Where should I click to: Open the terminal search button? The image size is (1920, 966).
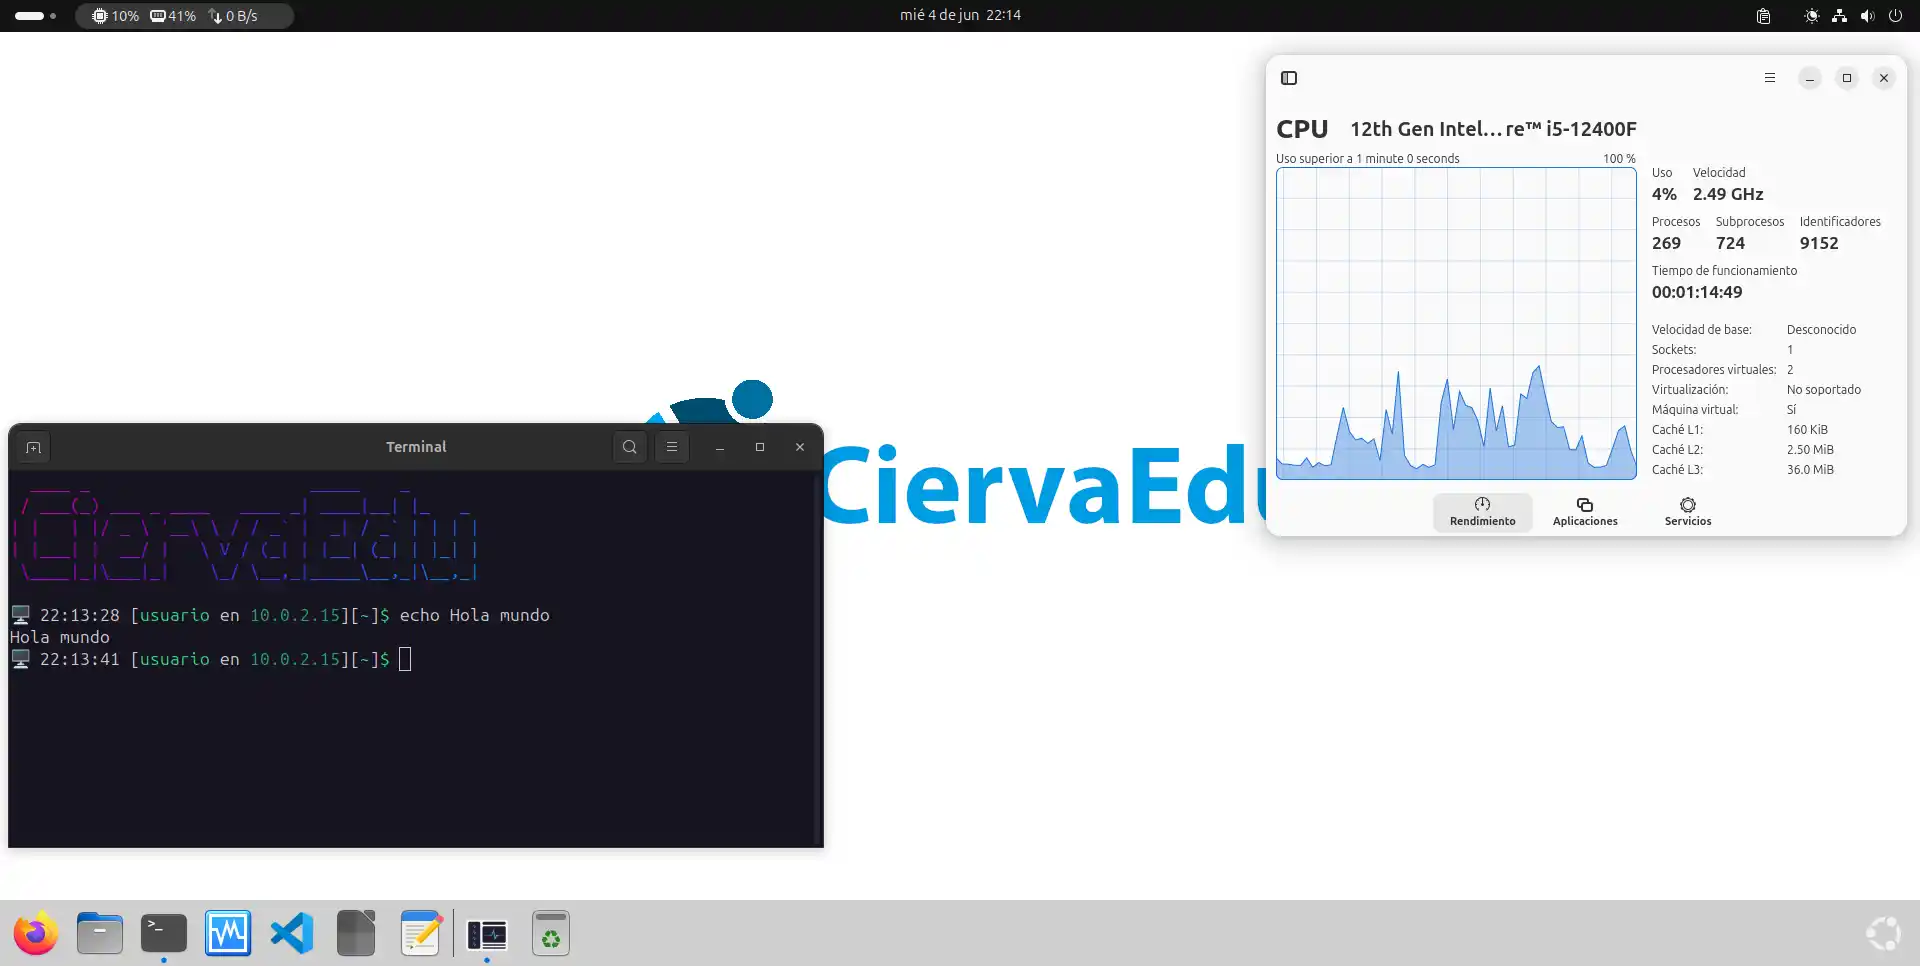click(629, 447)
